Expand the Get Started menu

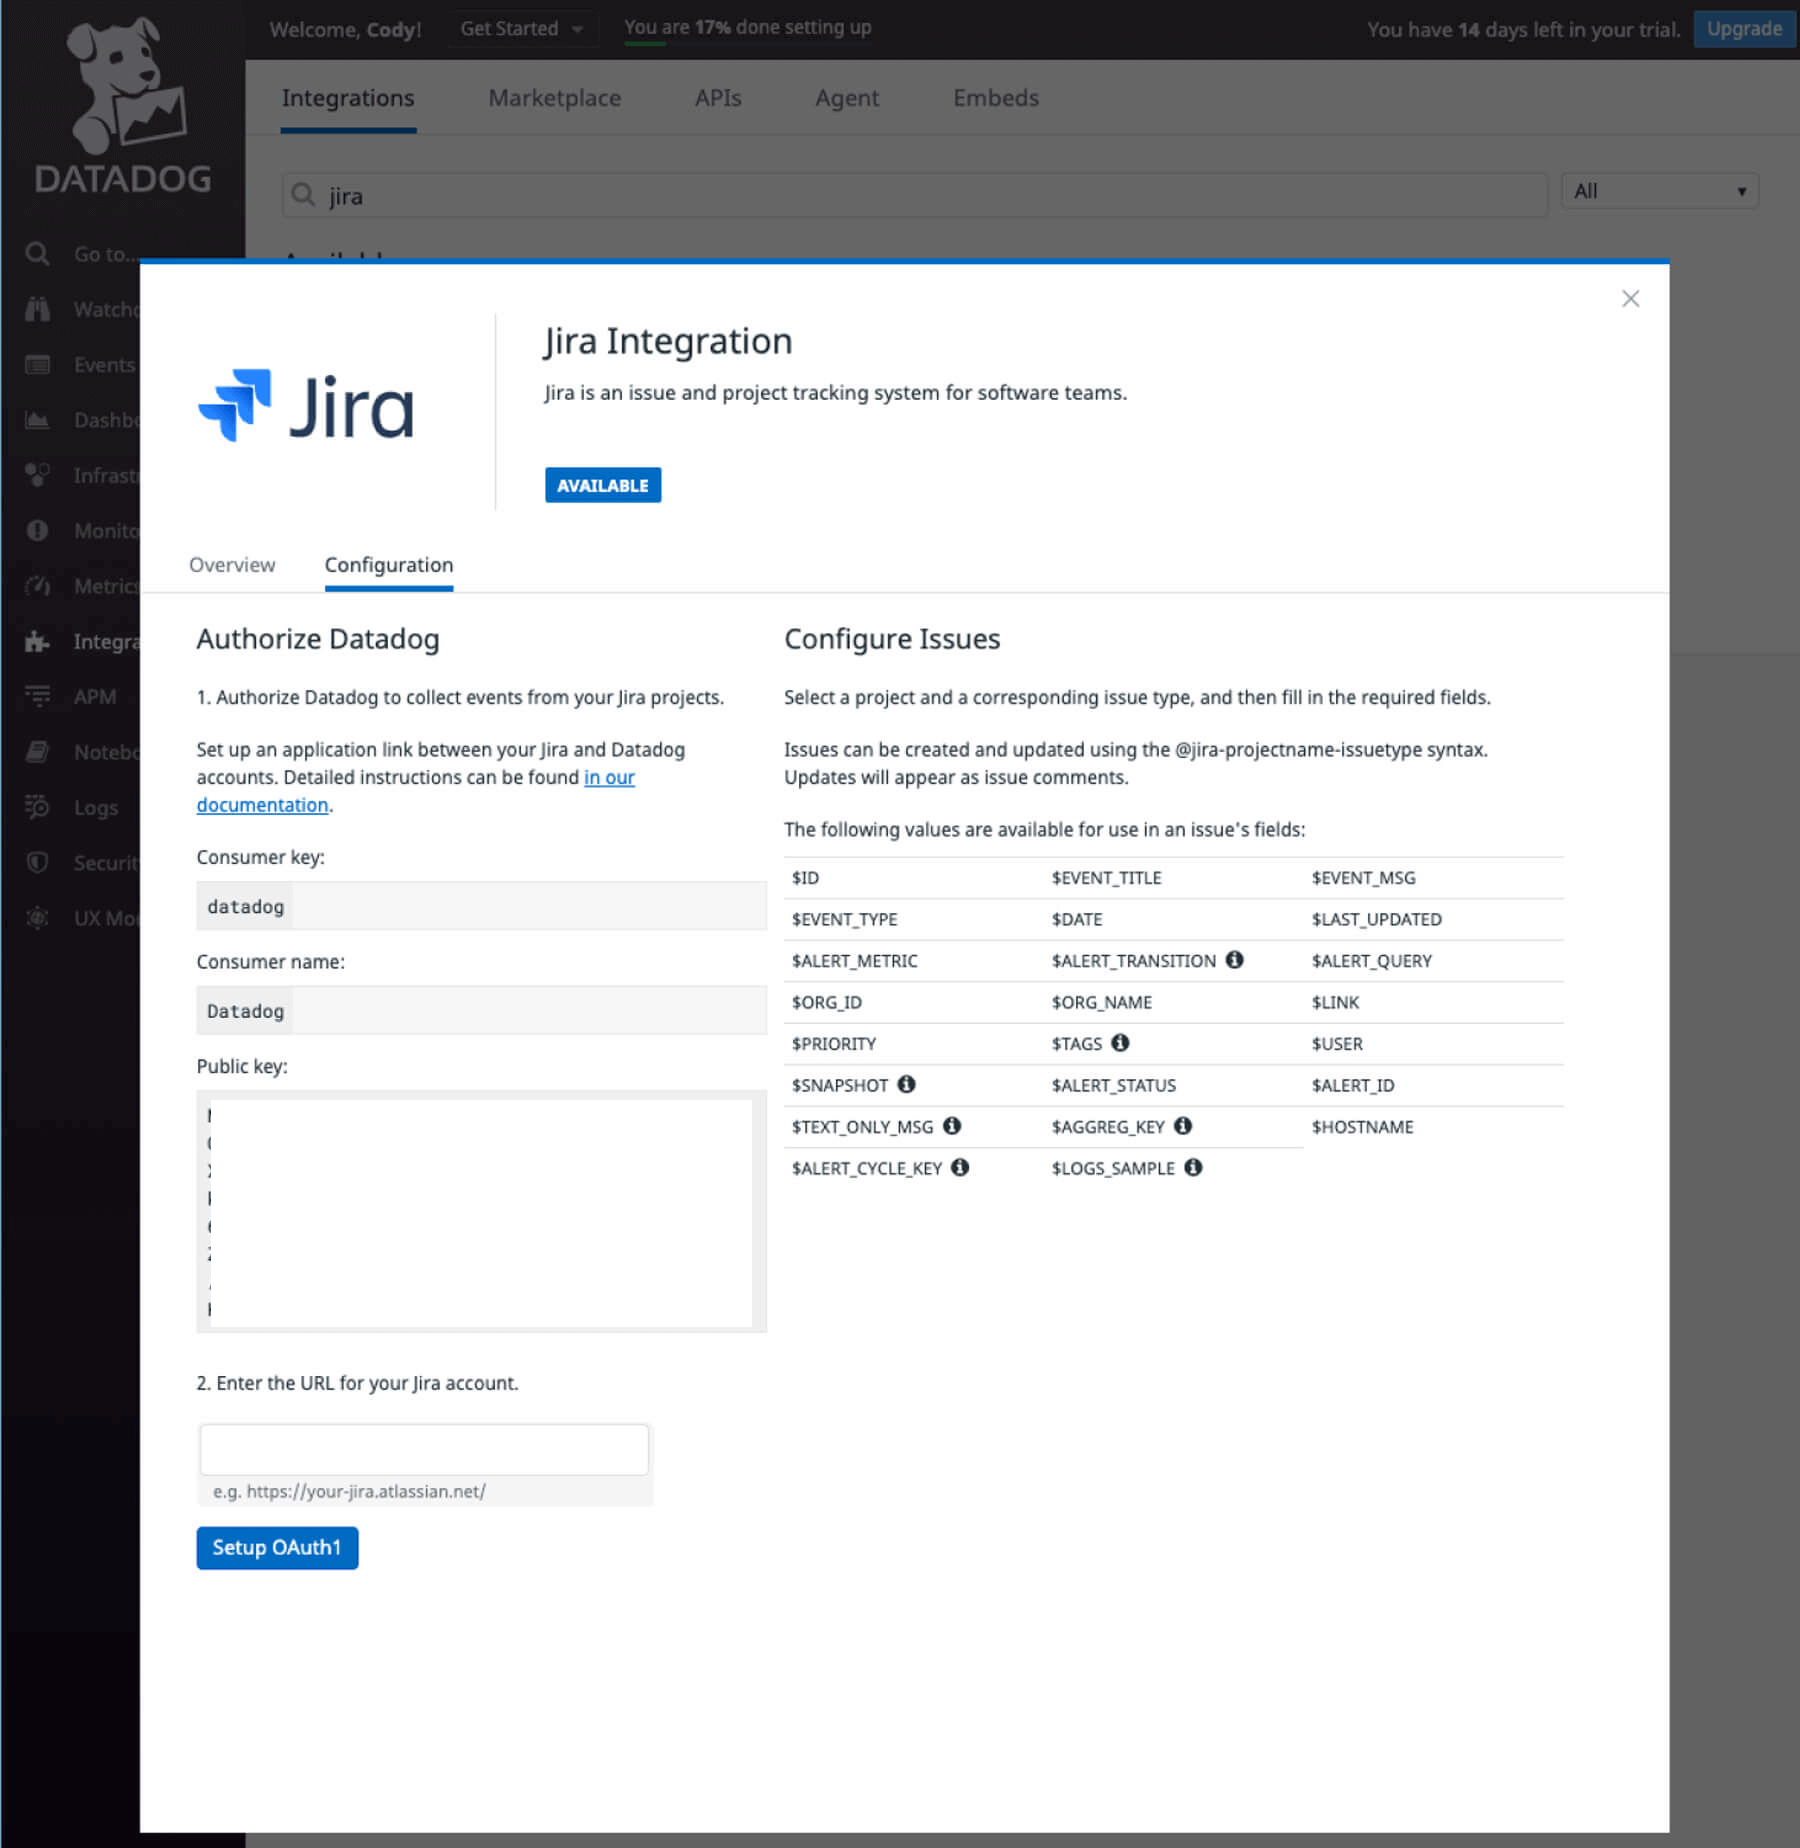coord(521,28)
